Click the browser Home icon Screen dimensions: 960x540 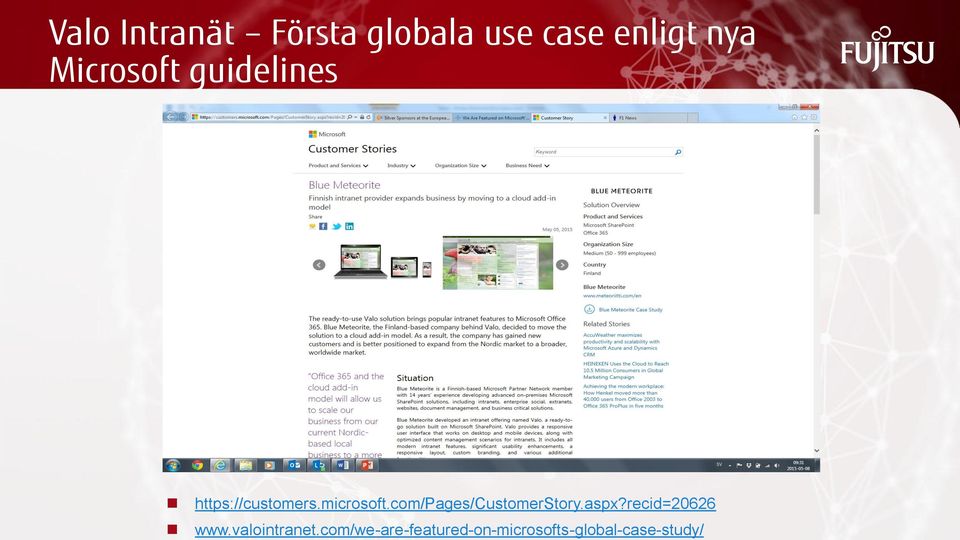tap(794, 117)
